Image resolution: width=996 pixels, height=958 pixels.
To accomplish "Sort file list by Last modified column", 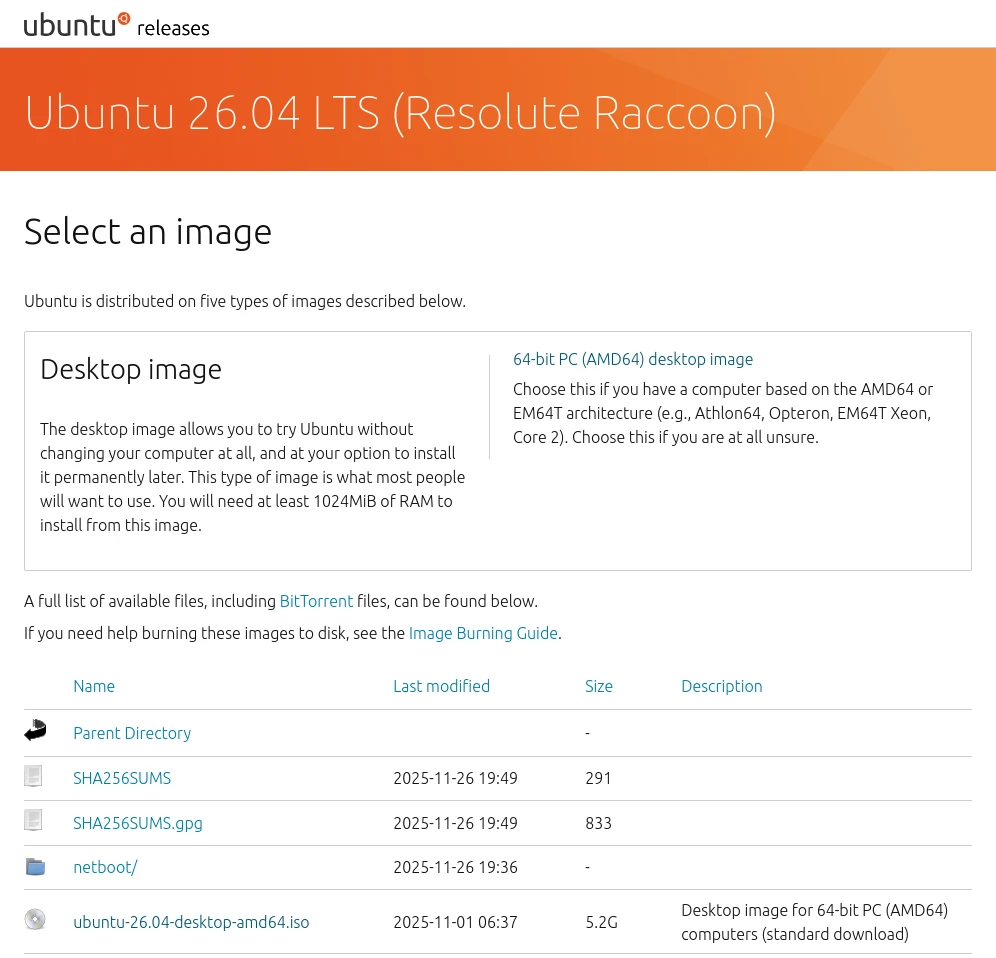I will [441, 686].
